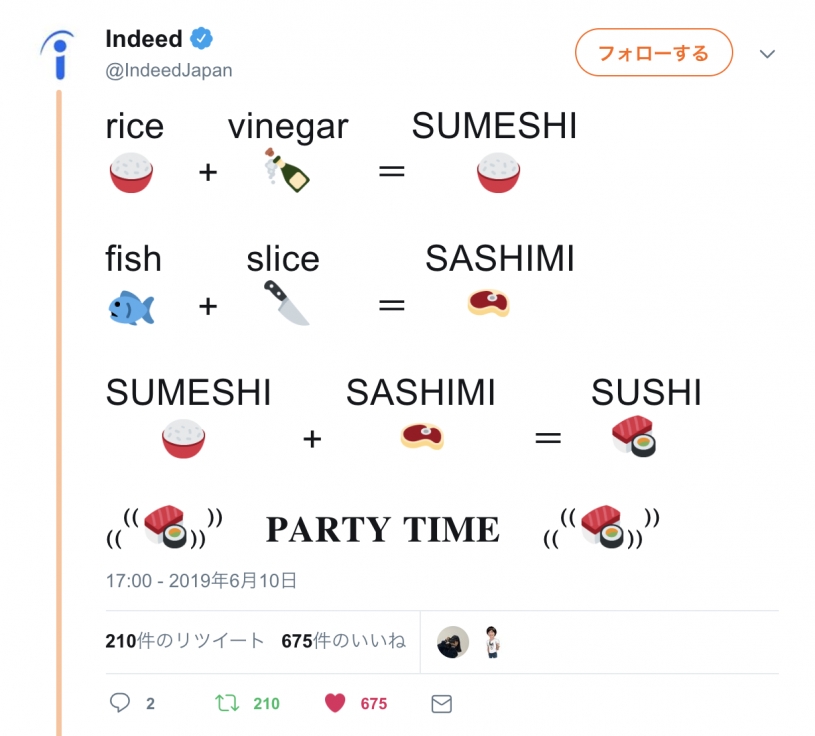The width and height of the screenshot is (815, 736).
Task: Send the tweet via direct message envelope
Action: point(441,703)
